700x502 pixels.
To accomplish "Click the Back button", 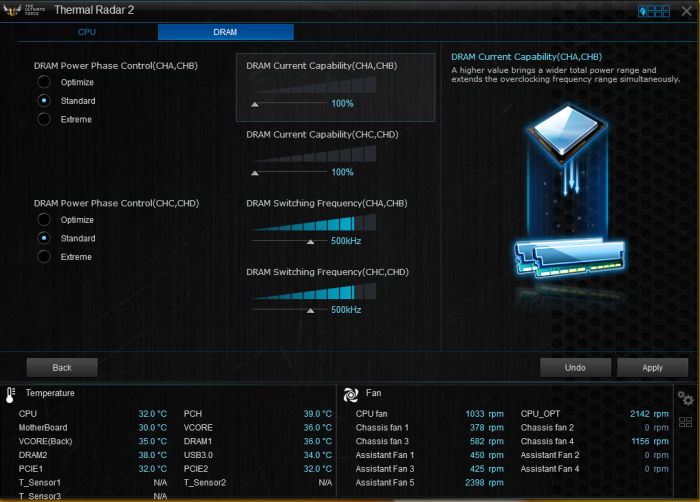I will coord(62,368).
